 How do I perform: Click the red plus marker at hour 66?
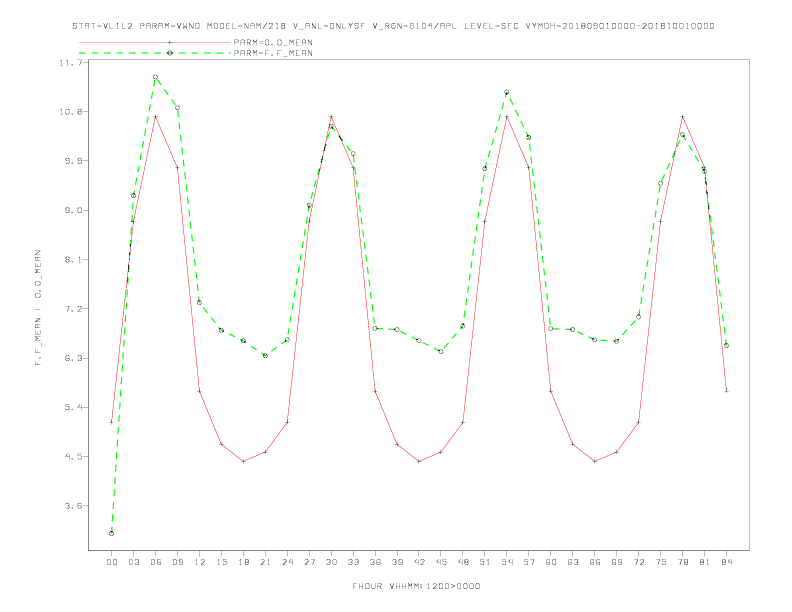click(x=595, y=461)
